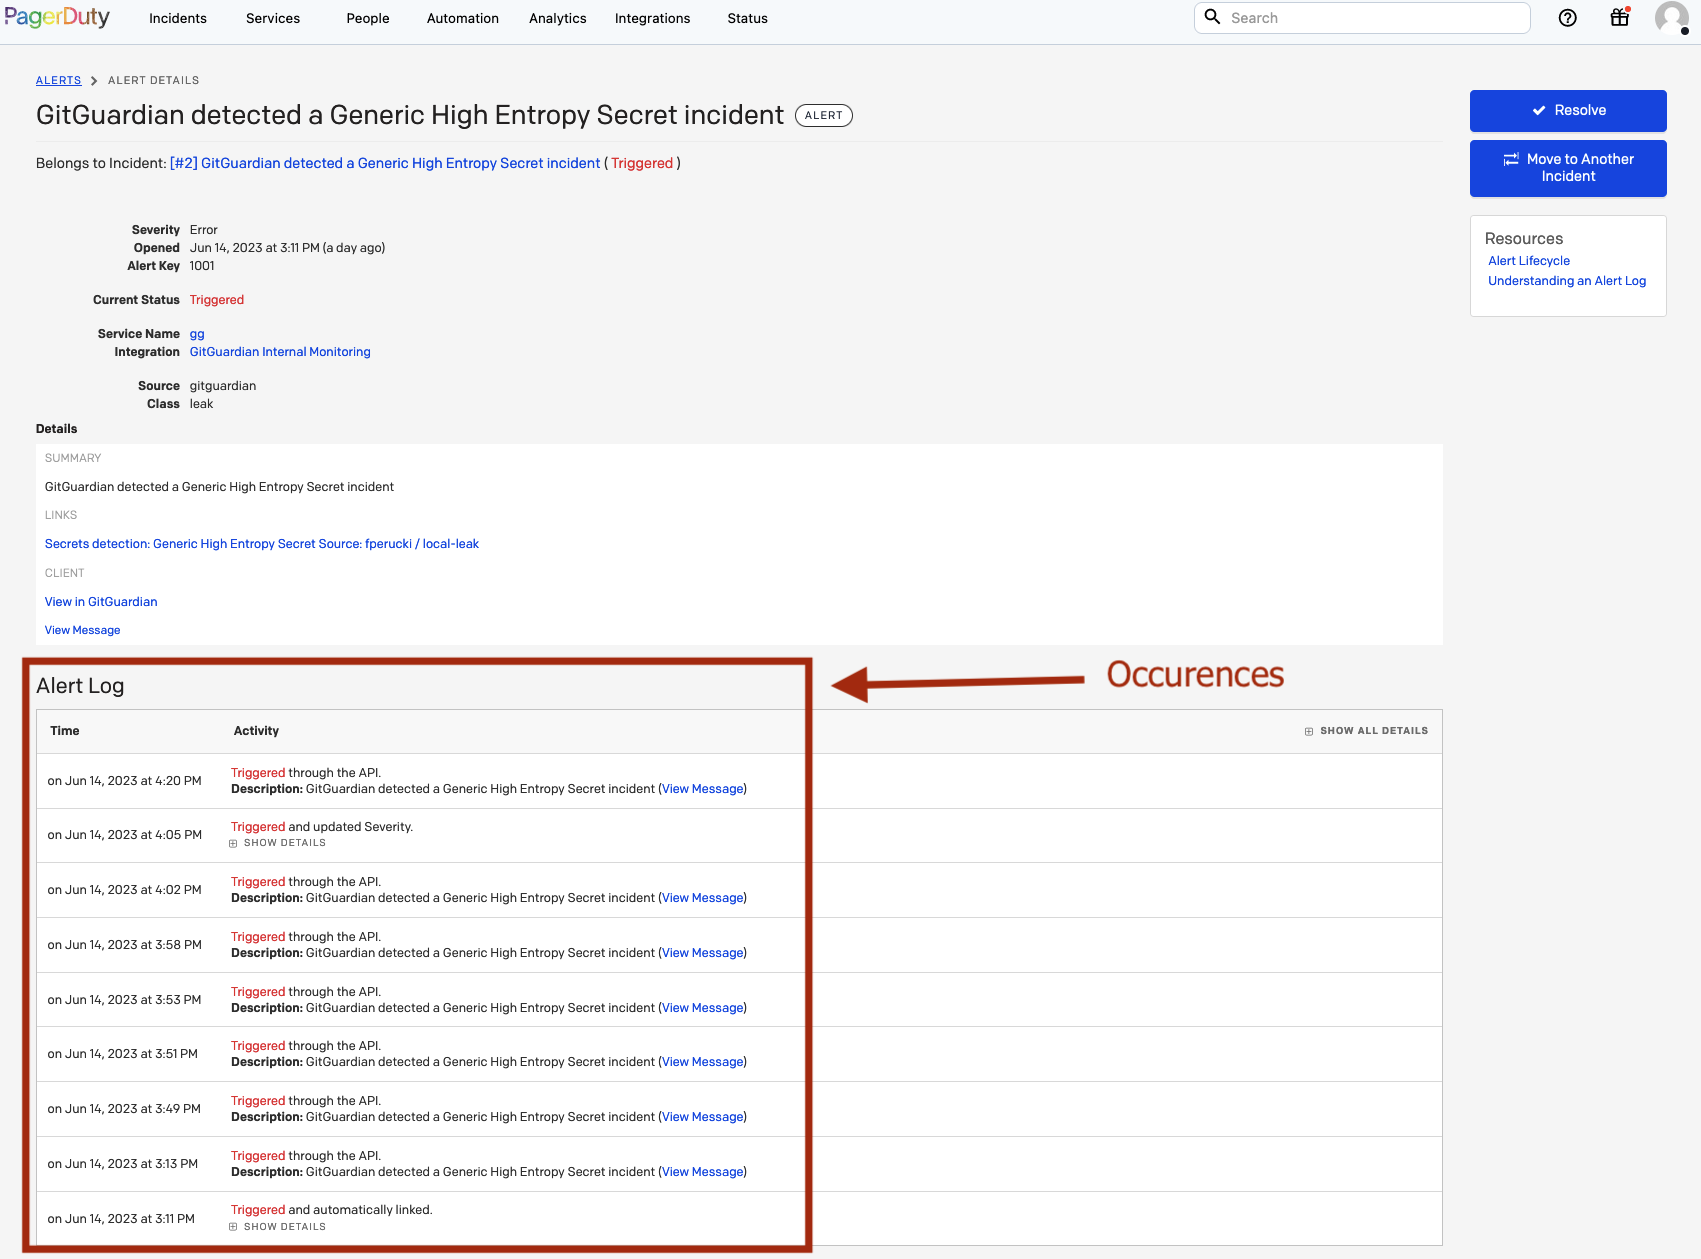Open the Alert Lifecycle resource link
The height and width of the screenshot is (1259, 1701).
coord(1529,261)
